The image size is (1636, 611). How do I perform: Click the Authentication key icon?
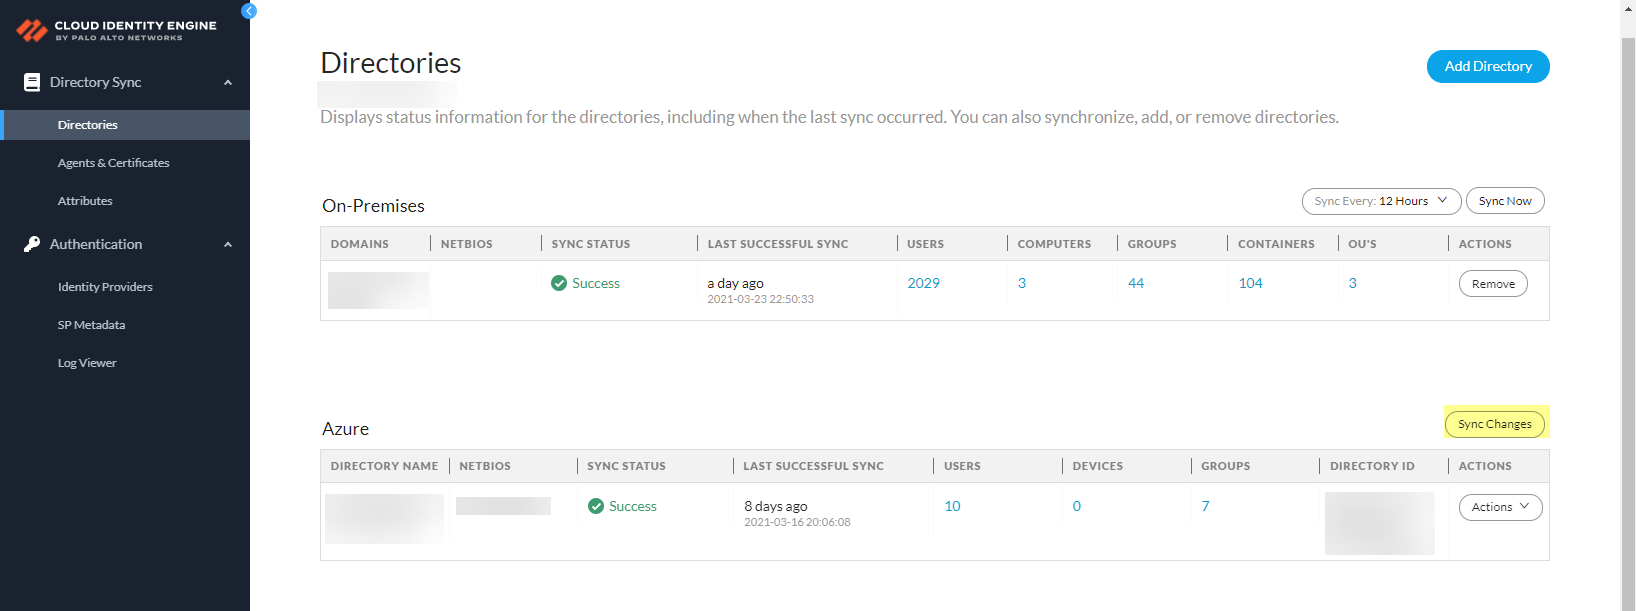point(32,244)
